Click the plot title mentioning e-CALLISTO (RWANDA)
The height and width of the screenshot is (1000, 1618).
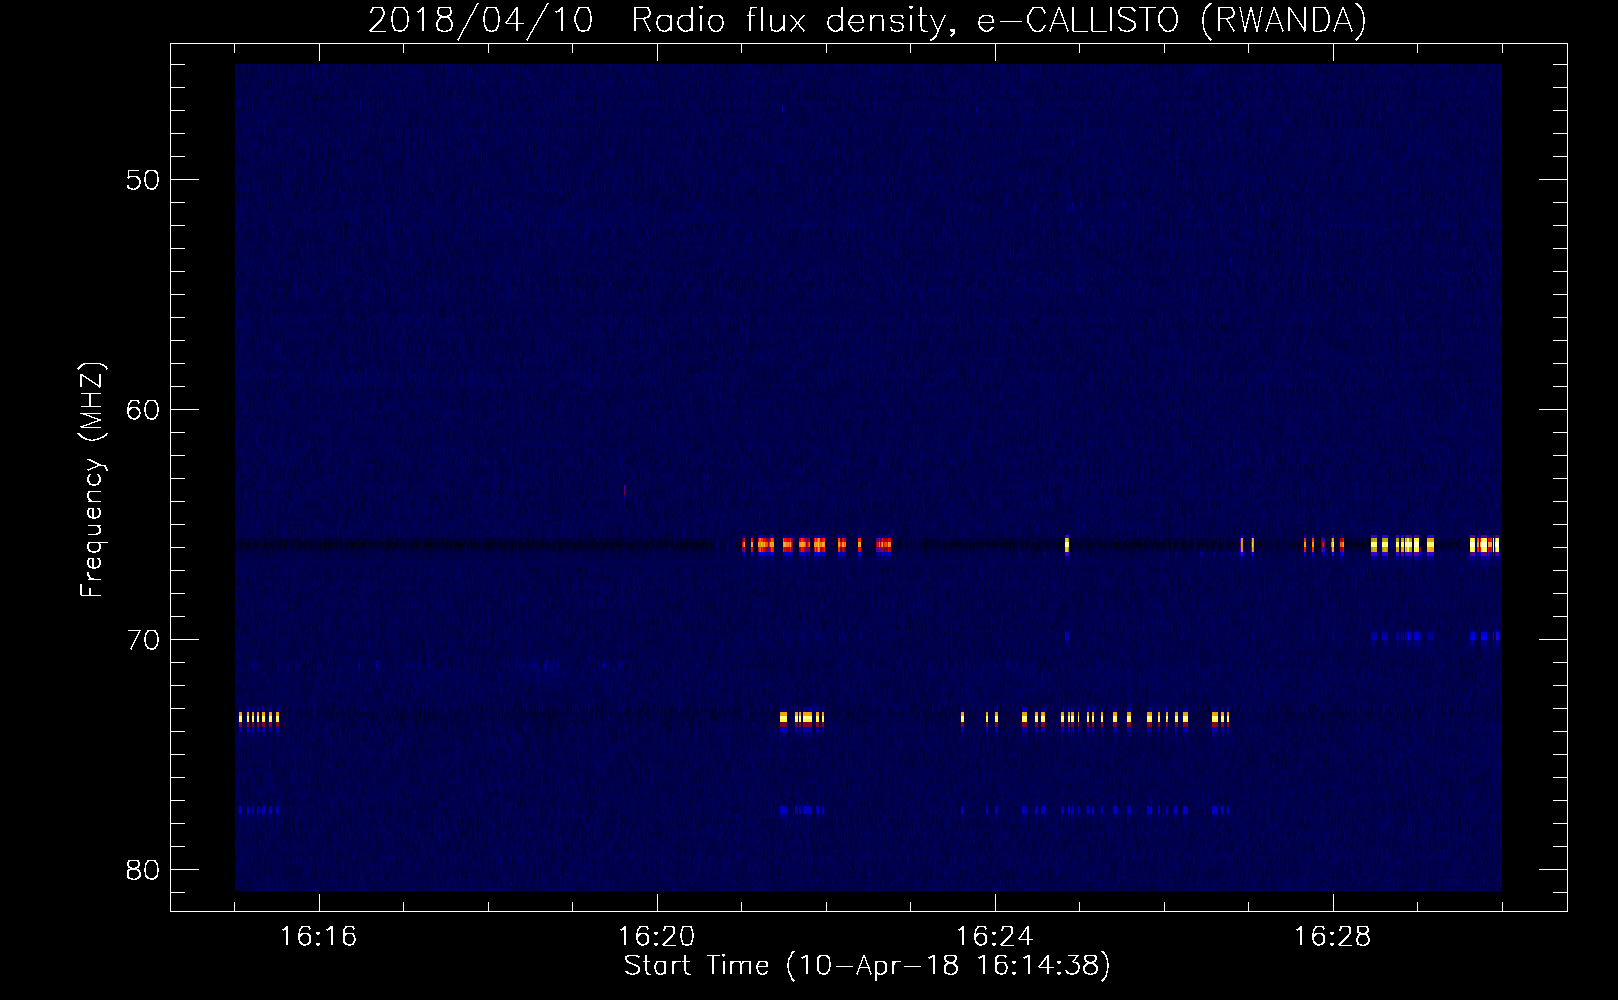click(867, 20)
